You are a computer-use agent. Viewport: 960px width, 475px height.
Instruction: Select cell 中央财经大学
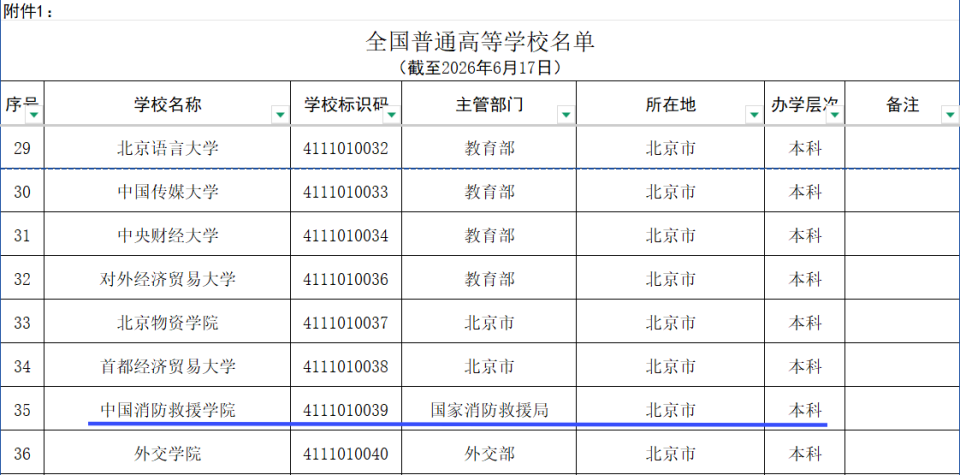(x=167, y=234)
